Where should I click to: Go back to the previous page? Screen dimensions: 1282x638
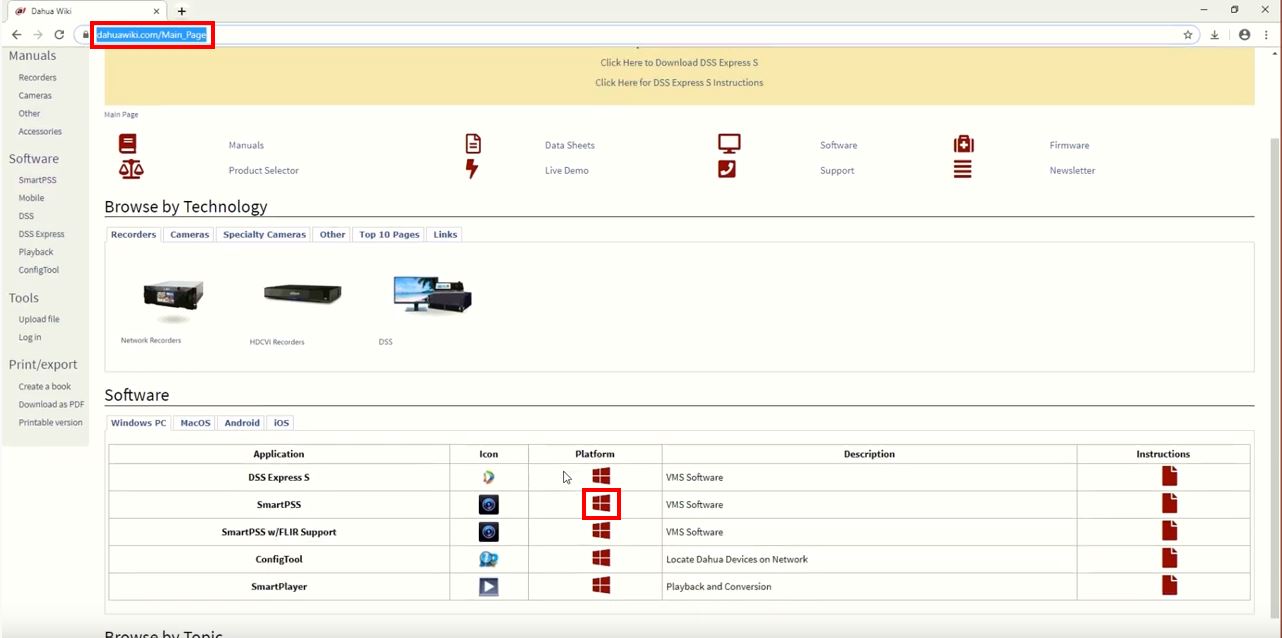pos(16,34)
